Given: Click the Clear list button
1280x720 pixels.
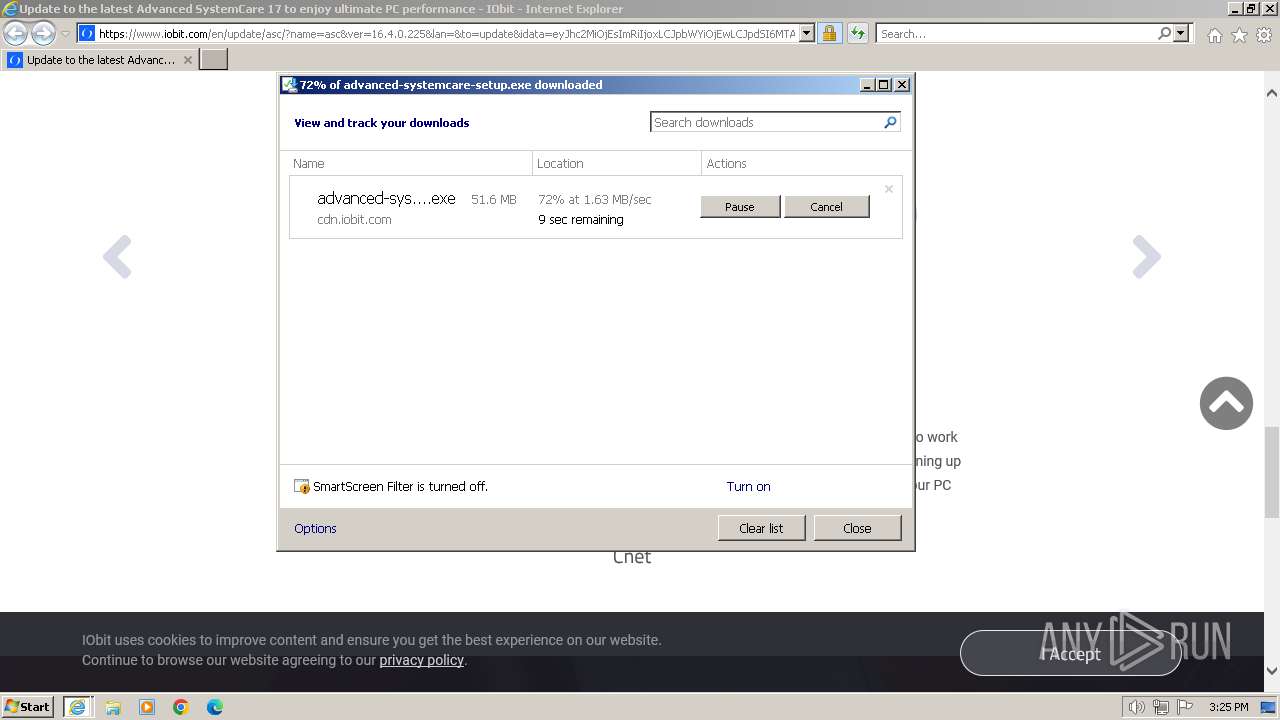Looking at the screenshot, I should pyautogui.click(x=761, y=528).
